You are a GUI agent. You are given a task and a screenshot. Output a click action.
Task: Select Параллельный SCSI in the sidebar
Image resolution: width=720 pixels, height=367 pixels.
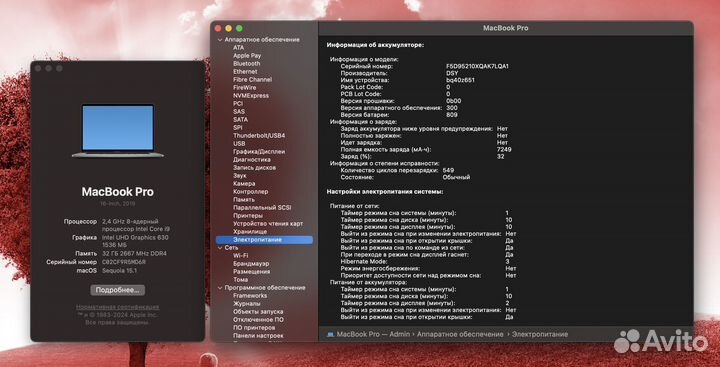pyautogui.click(x=262, y=208)
